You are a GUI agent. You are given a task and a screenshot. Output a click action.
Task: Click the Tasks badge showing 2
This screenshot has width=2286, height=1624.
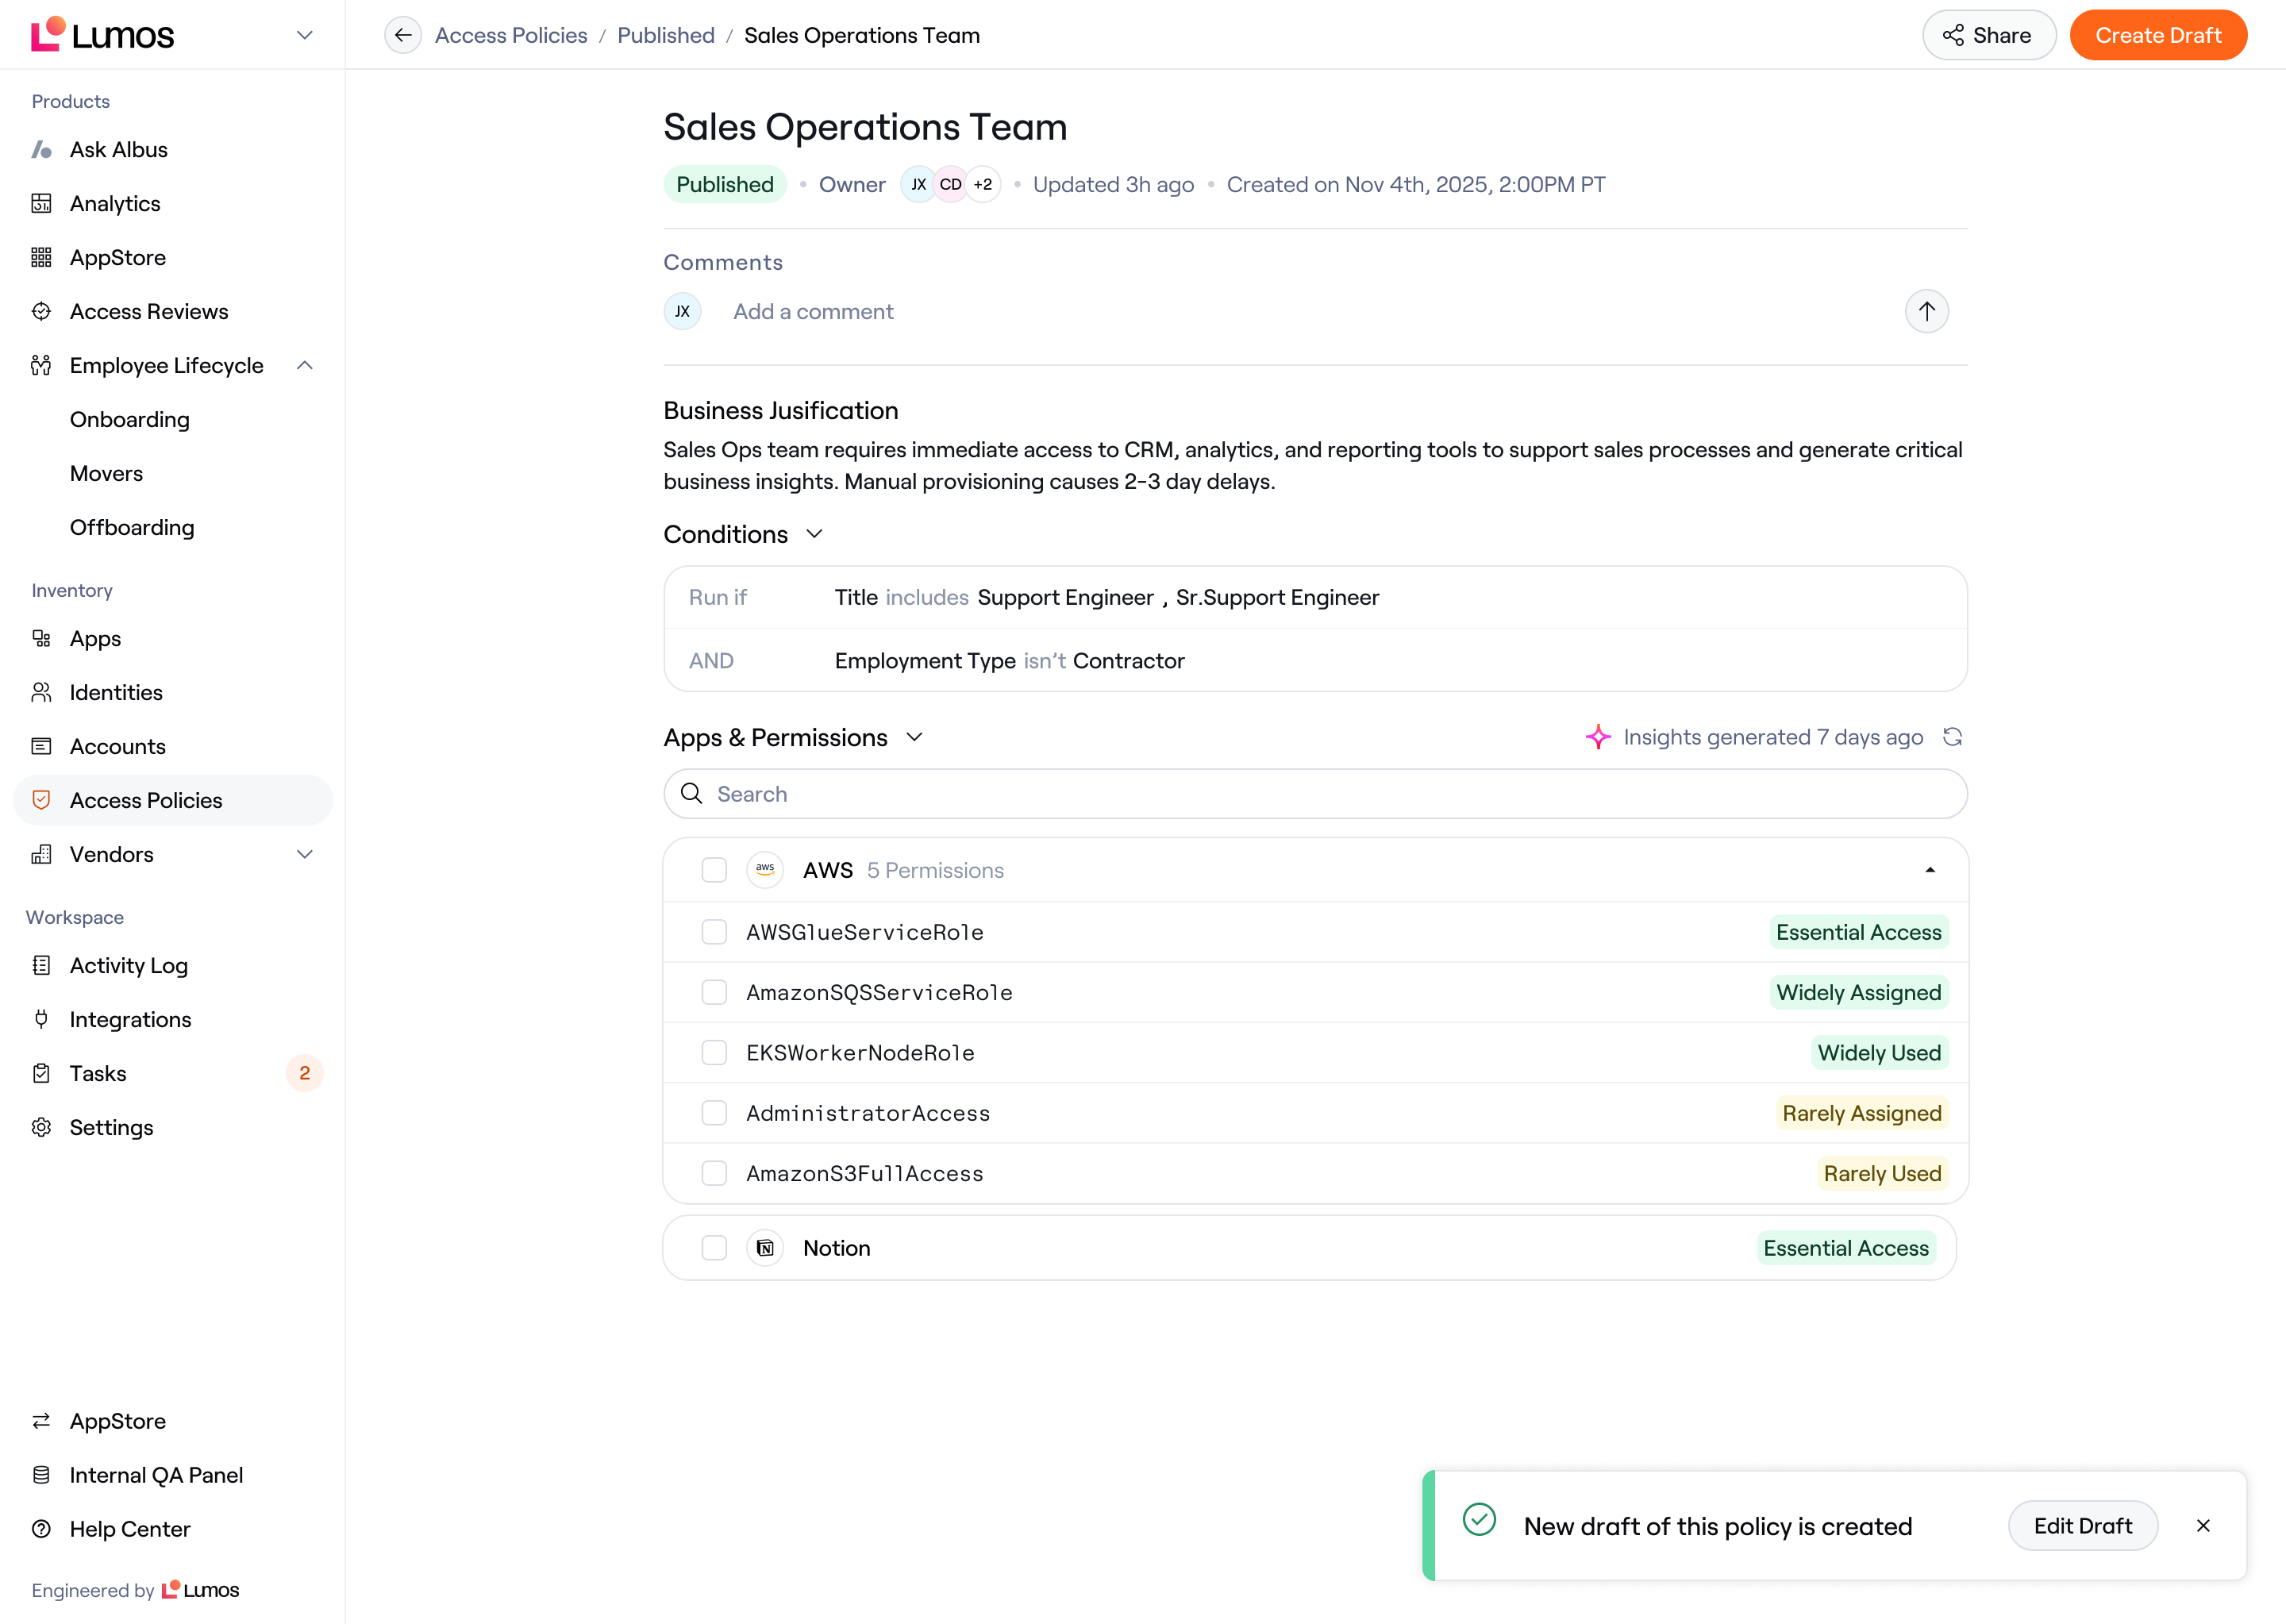[304, 1073]
